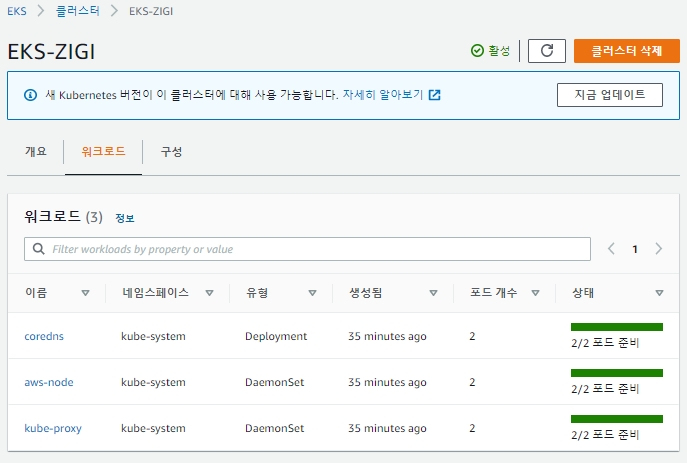Go to previous workloads page arrow
Image resolution: width=687 pixels, height=463 pixels.
click(x=611, y=249)
